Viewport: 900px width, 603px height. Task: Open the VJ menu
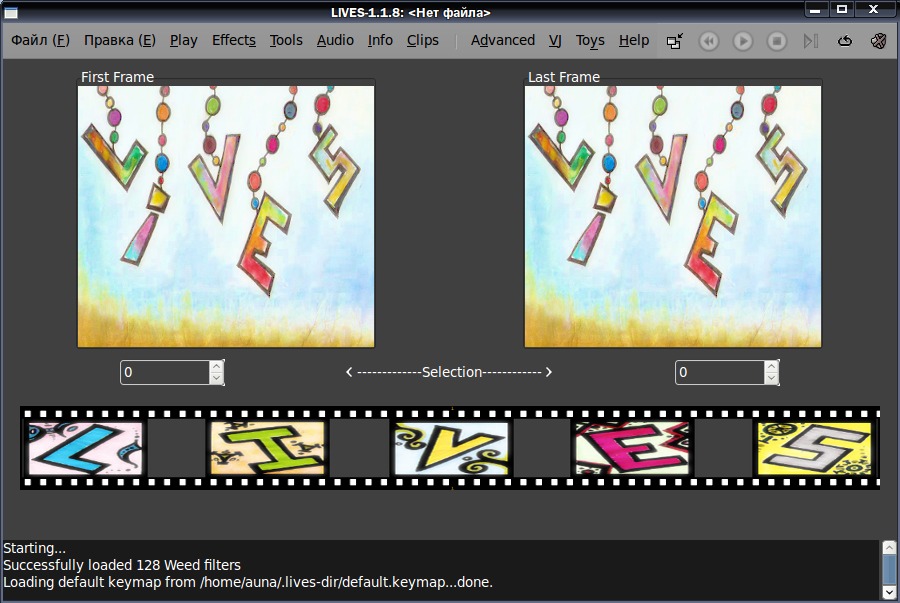(x=555, y=40)
